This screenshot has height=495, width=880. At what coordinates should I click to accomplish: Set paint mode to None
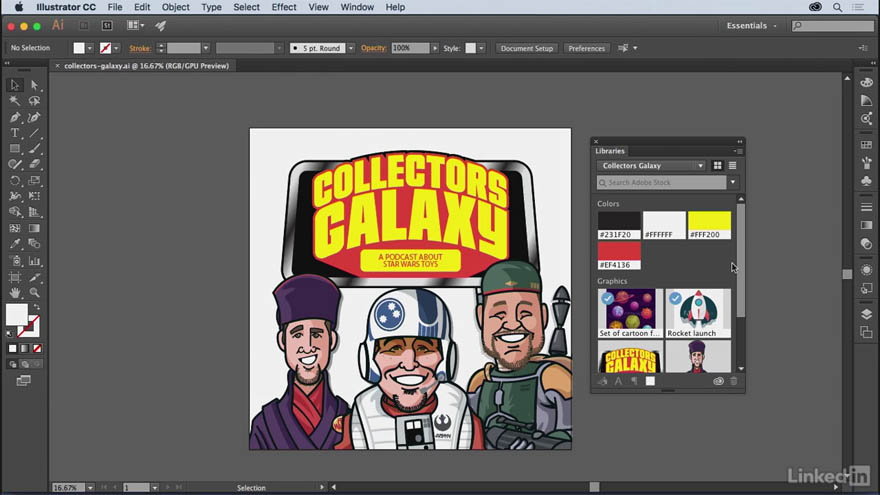coord(37,349)
